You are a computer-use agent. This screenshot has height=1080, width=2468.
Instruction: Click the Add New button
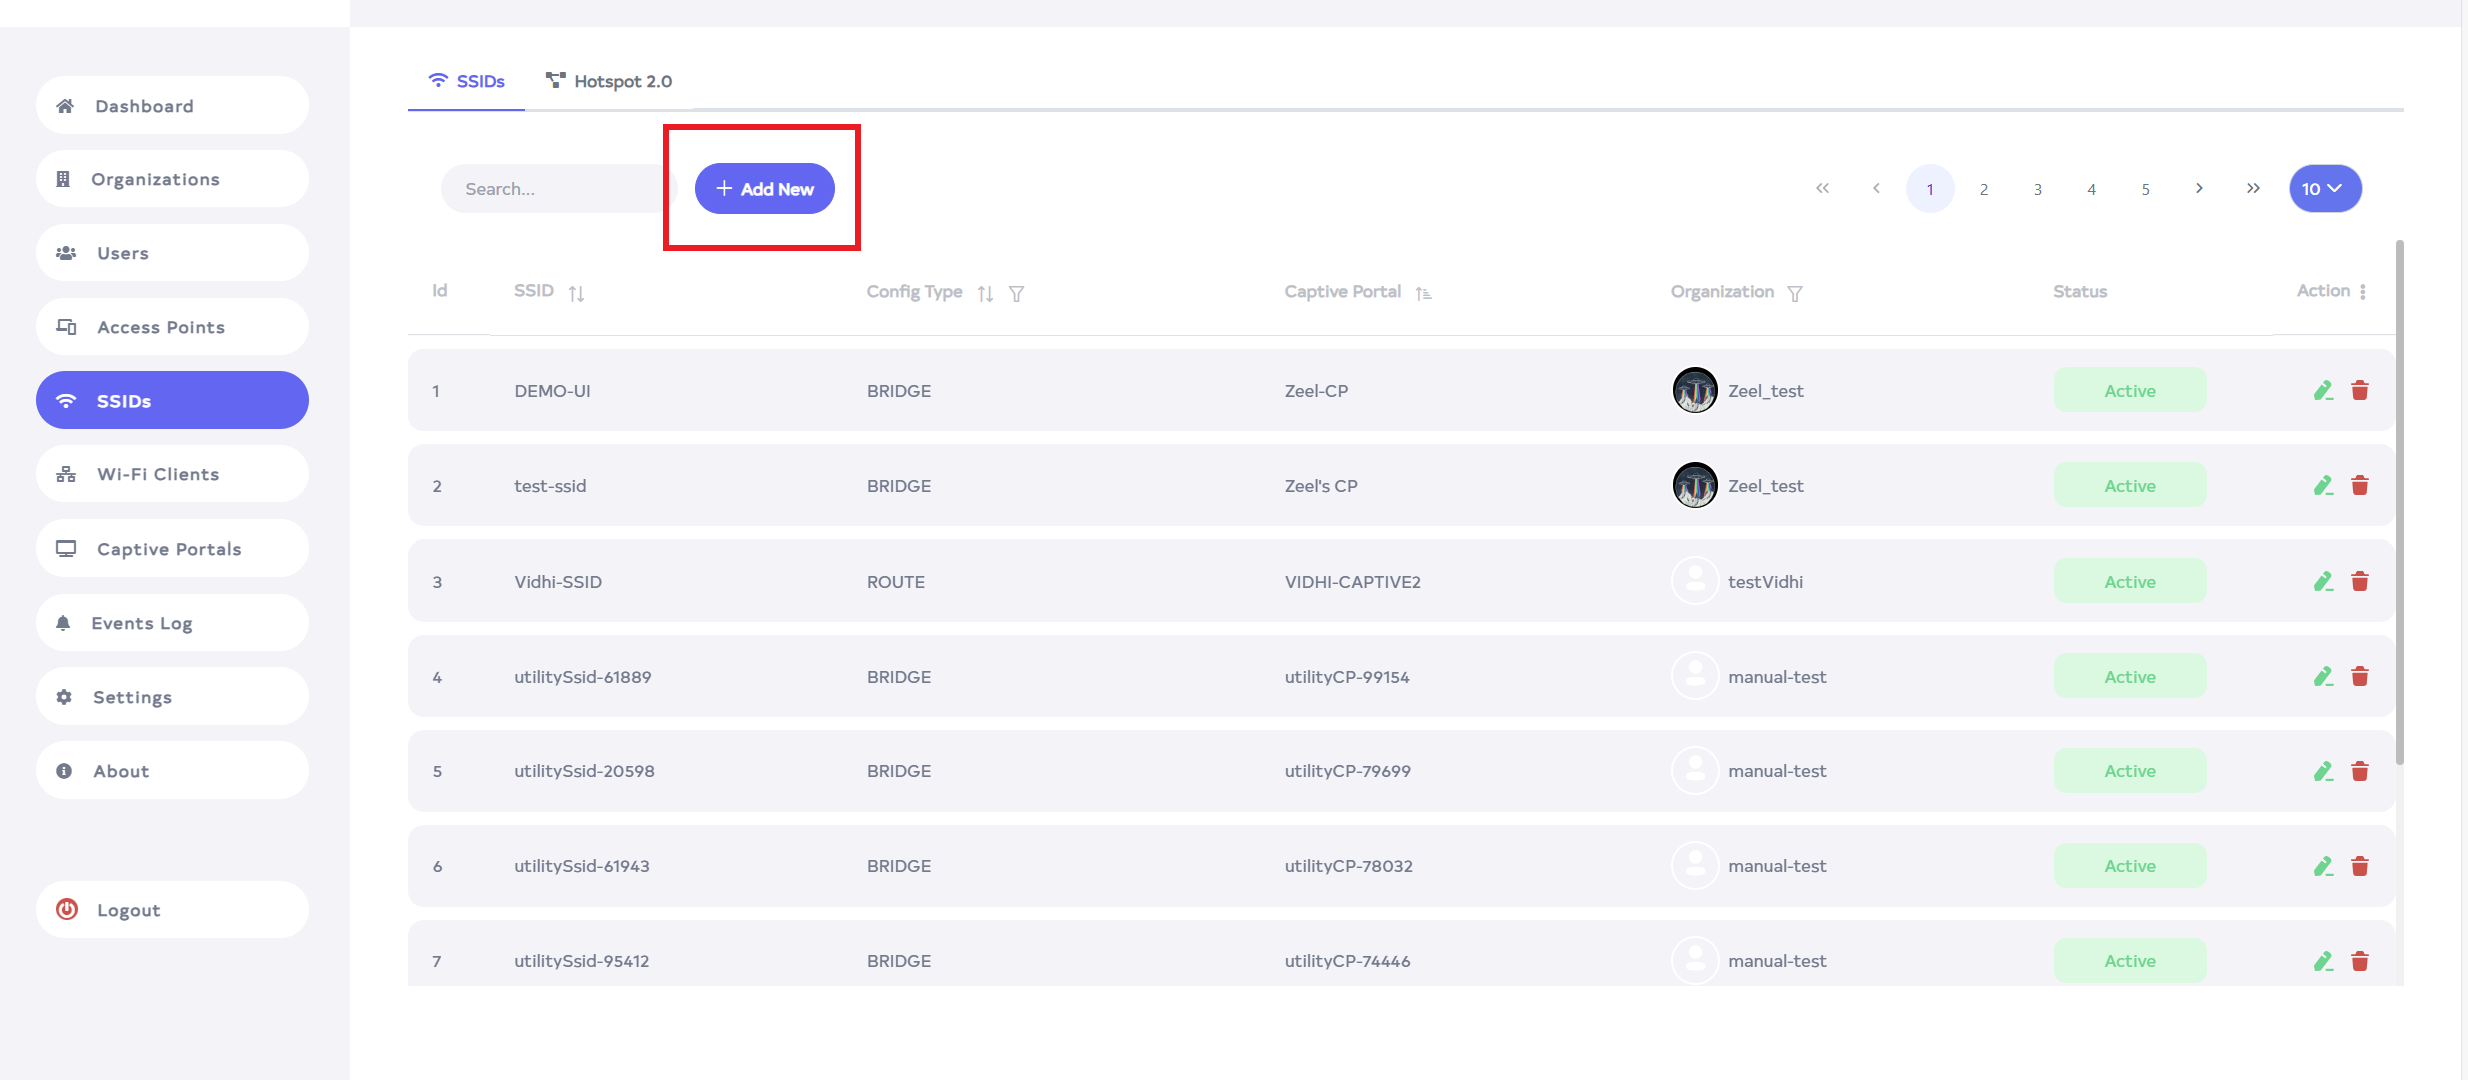pyautogui.click(x=765, y=189)
